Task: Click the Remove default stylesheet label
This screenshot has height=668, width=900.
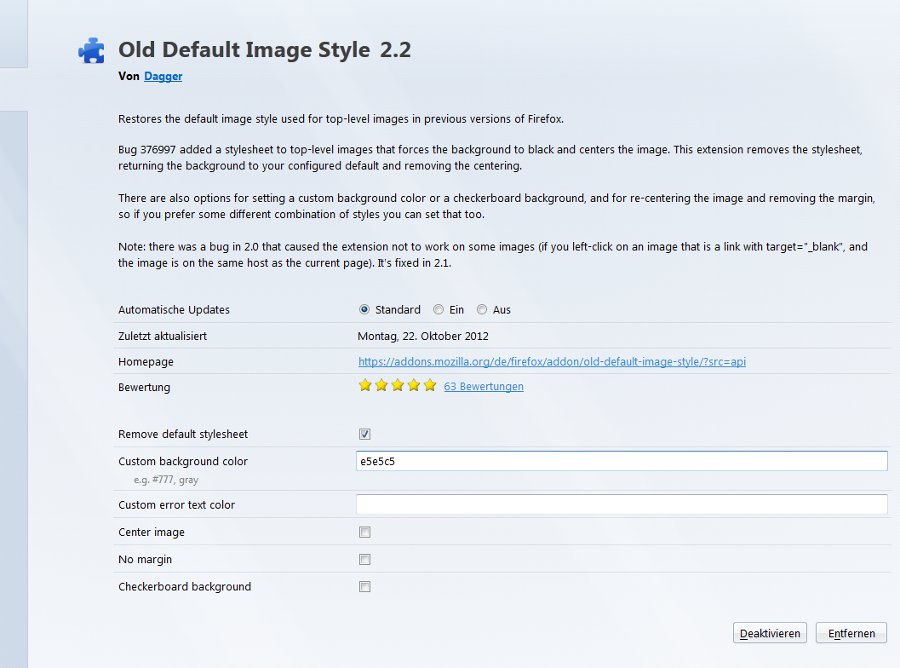Action: pyautogui.click(x=183, y=434)
